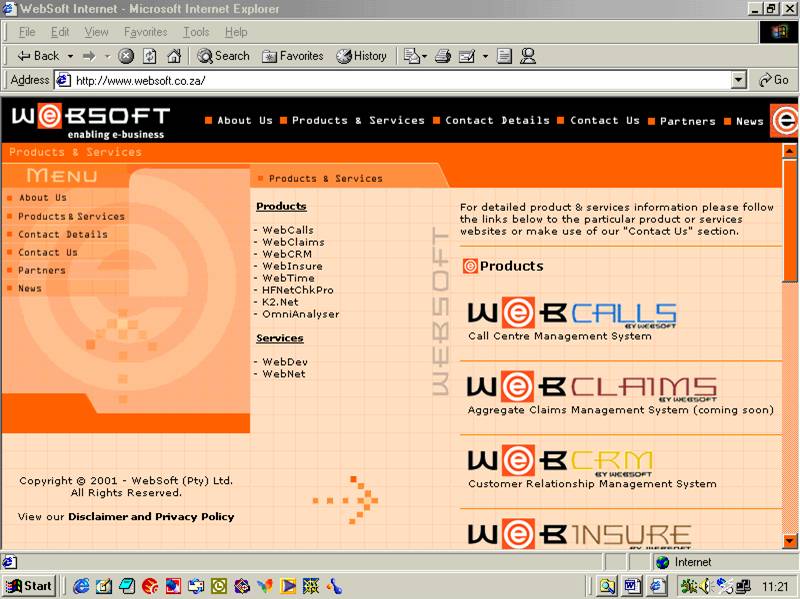
Task: Select News in left menu
Action: point(30,288)
